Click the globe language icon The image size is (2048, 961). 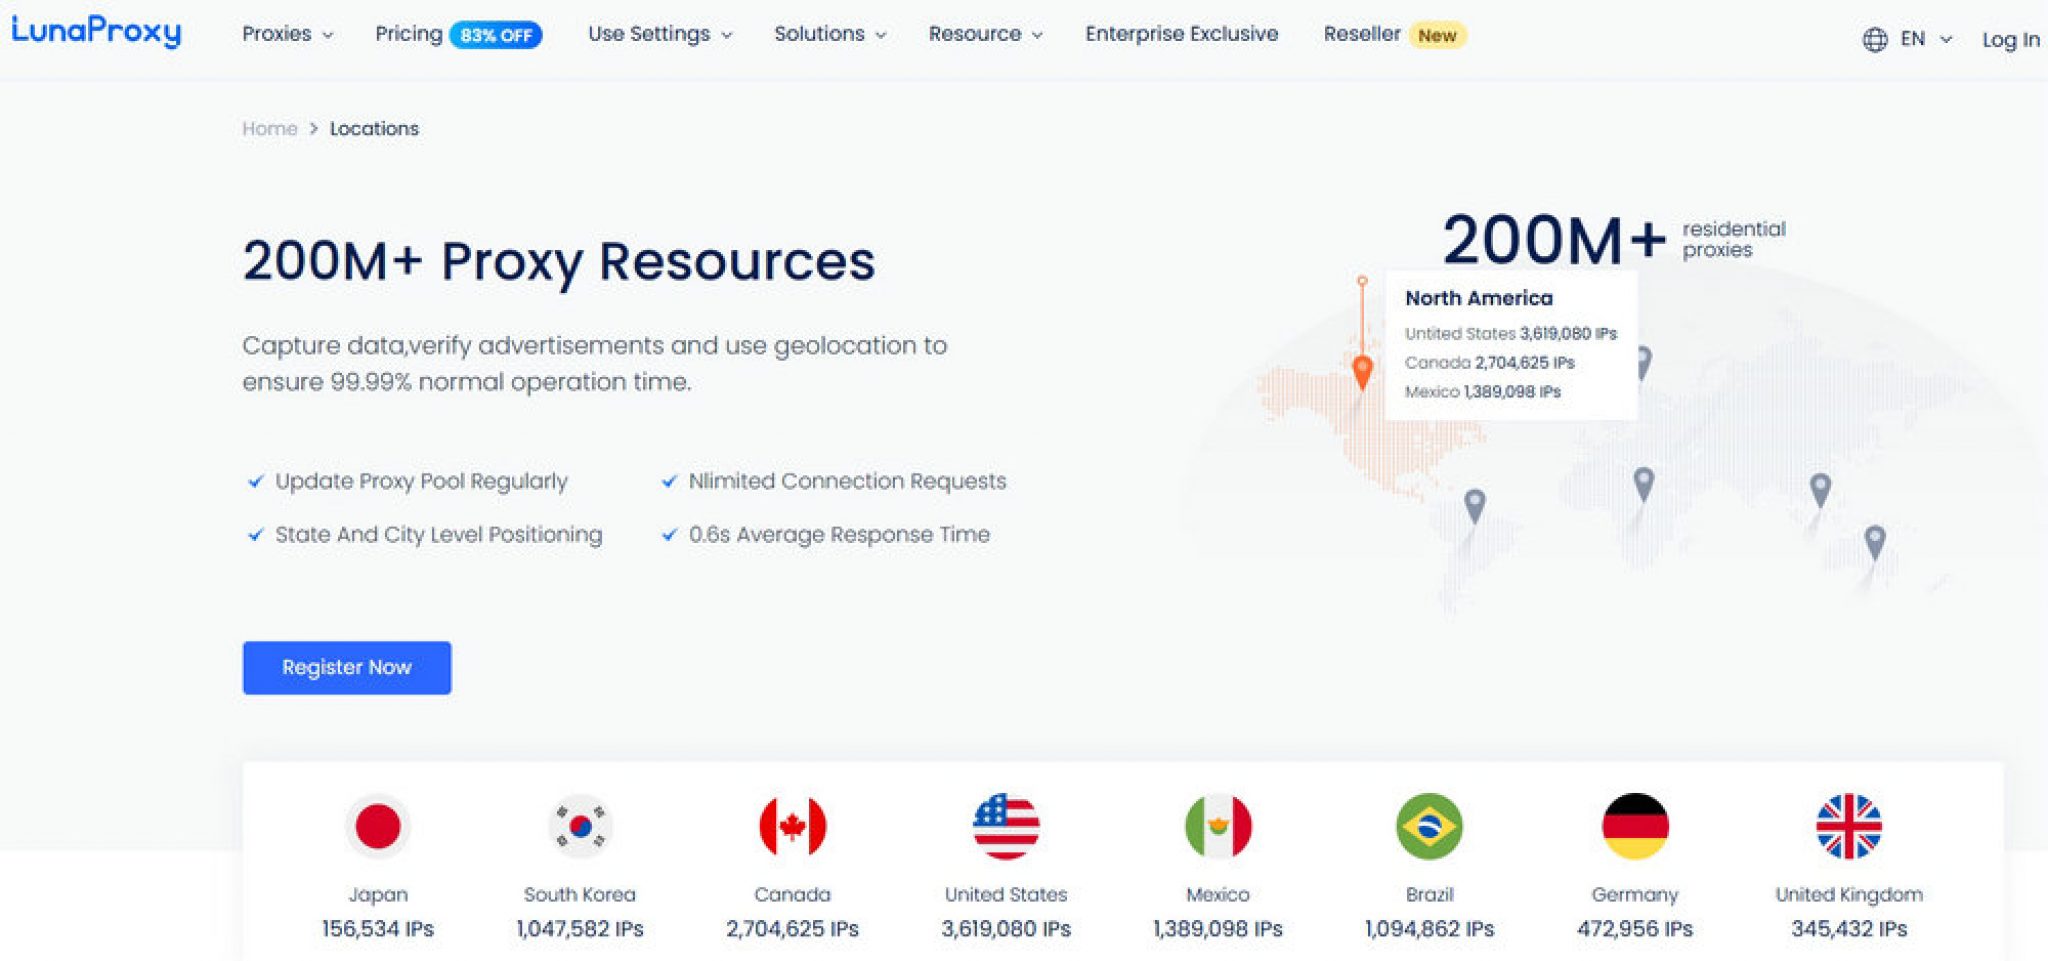click(1874, 37)
